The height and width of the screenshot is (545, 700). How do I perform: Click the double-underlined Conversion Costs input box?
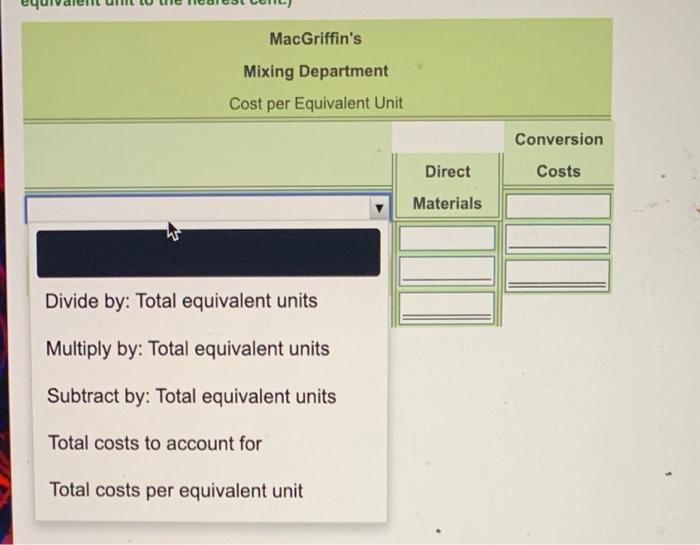[x=558, y=276]
